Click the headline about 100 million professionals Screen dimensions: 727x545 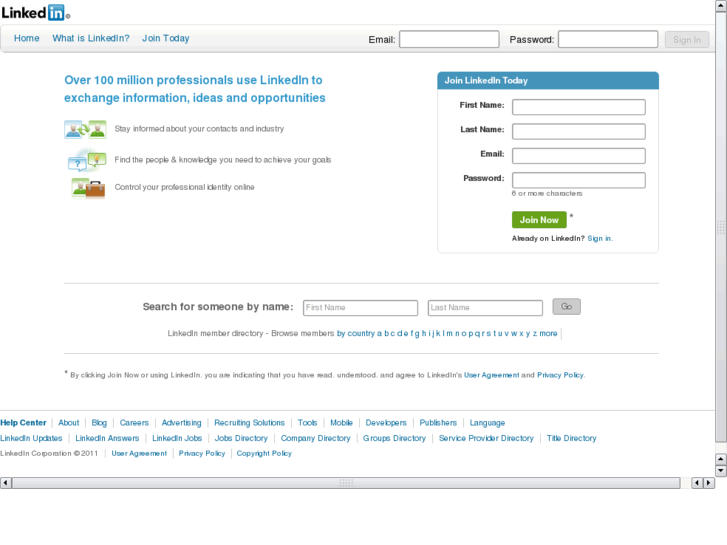195,89
